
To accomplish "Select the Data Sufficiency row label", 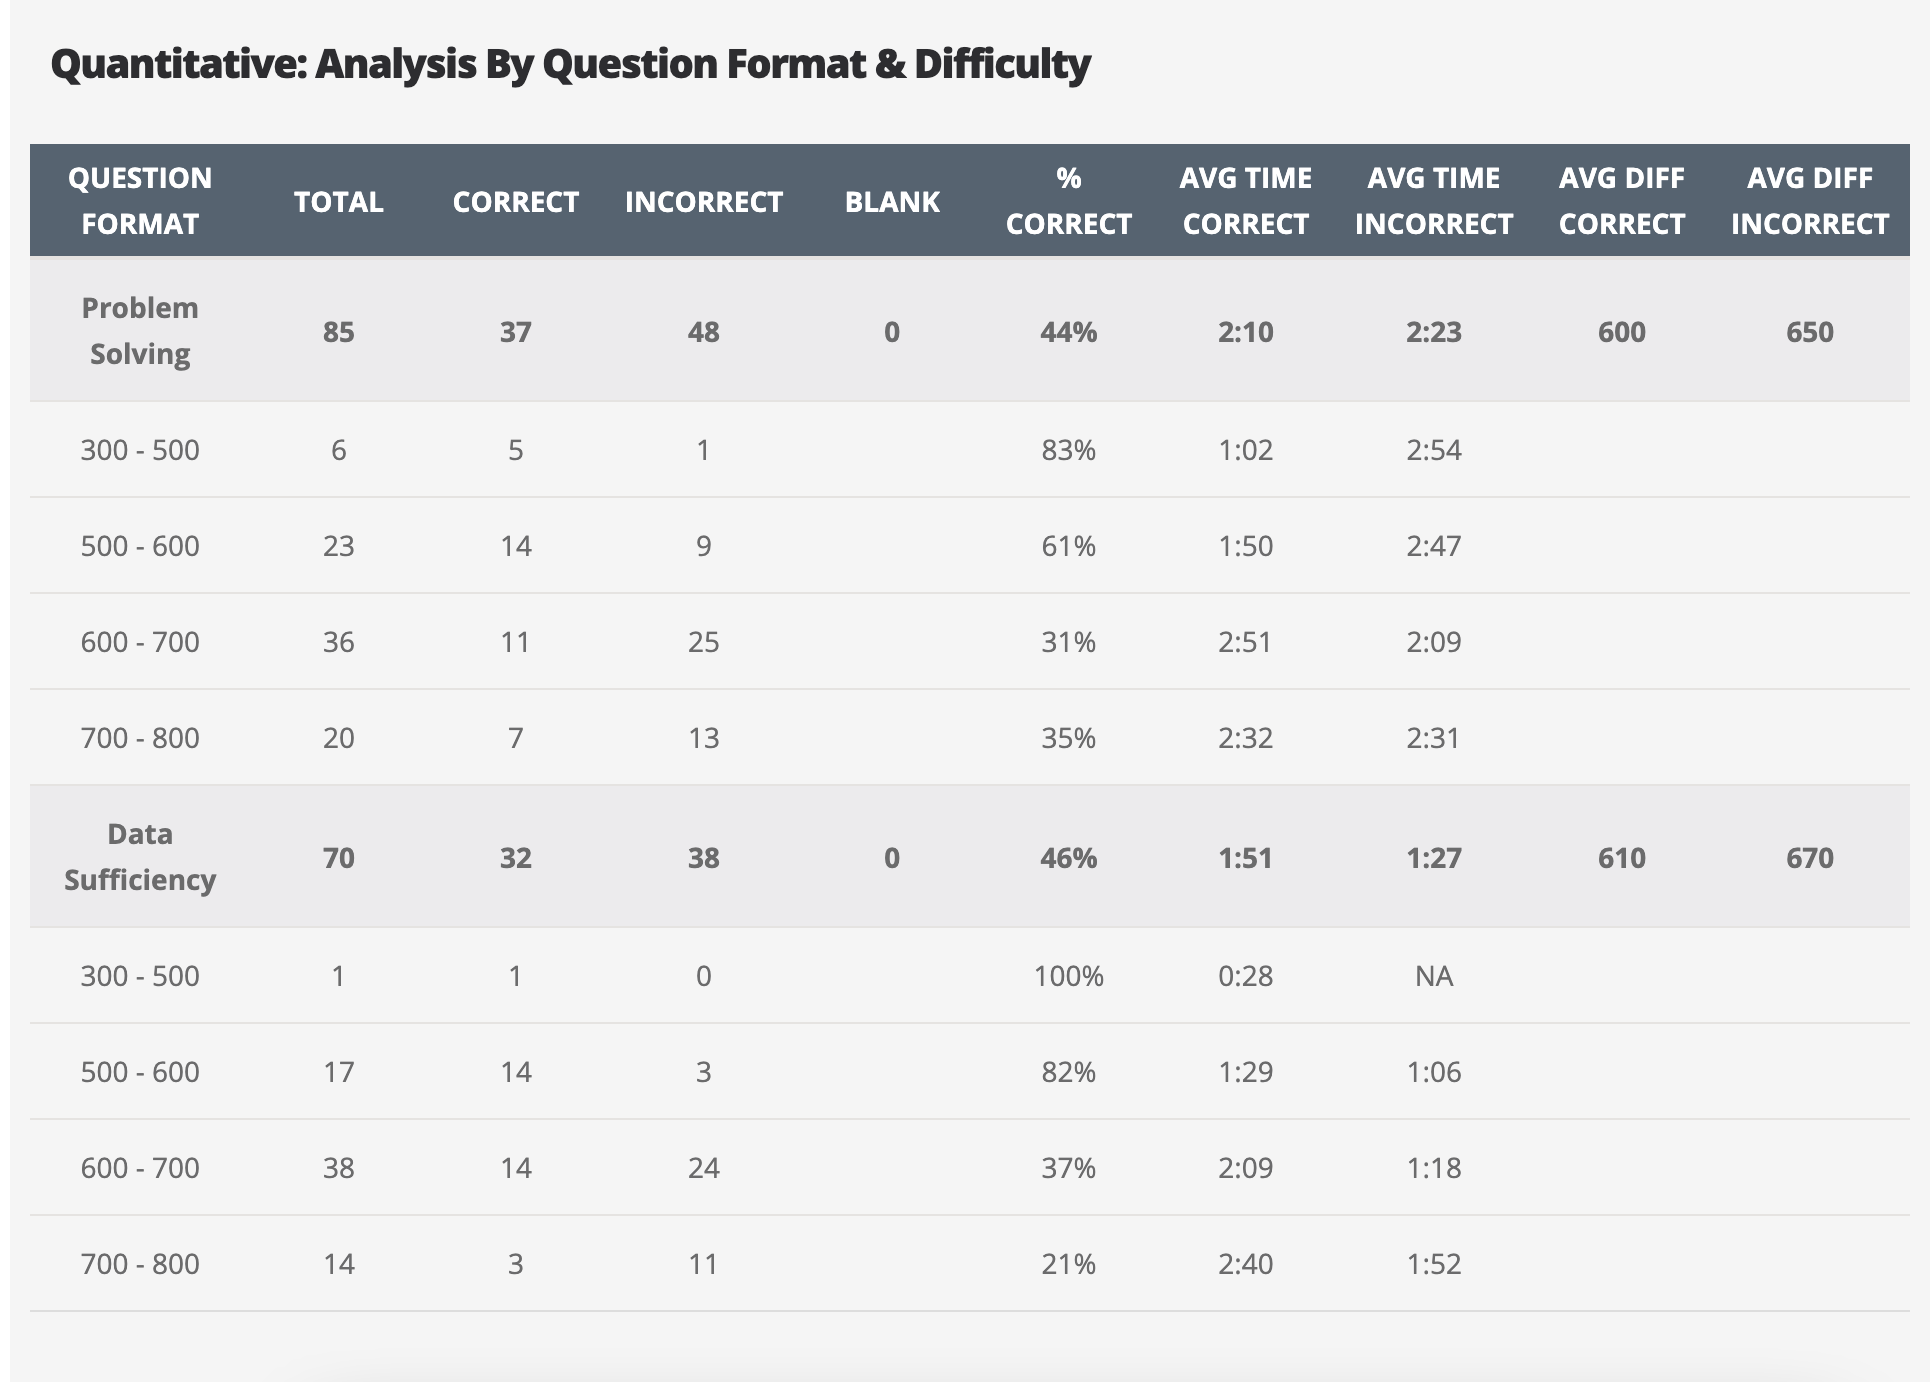I will pyautogui.click(x=140, y=857).
